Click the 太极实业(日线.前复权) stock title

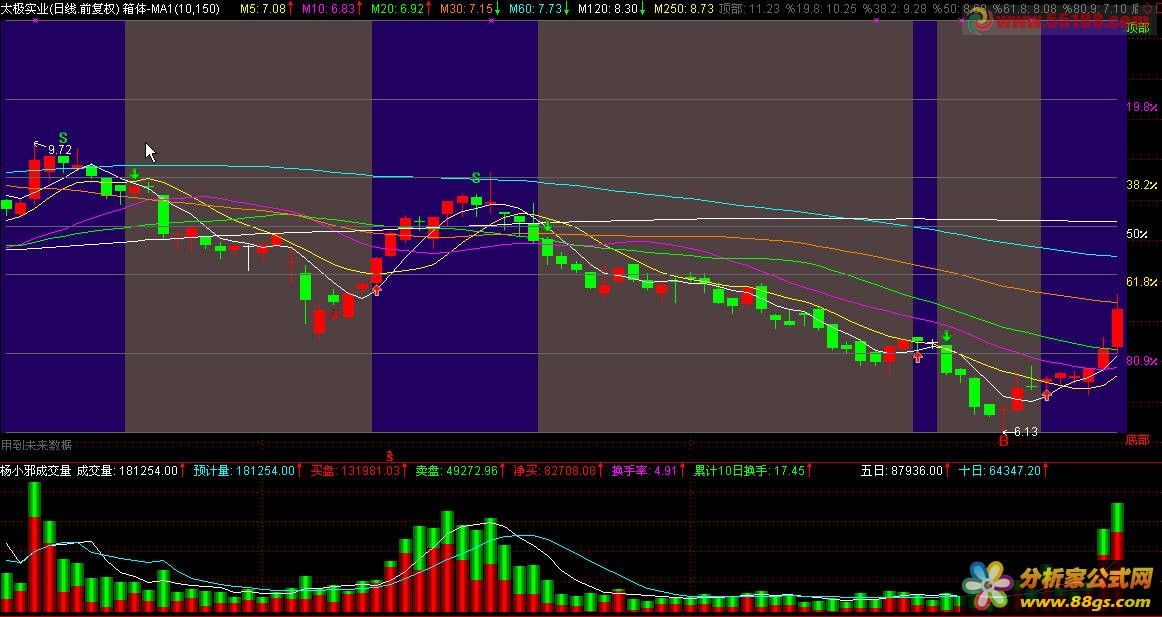tap(60, 8)
